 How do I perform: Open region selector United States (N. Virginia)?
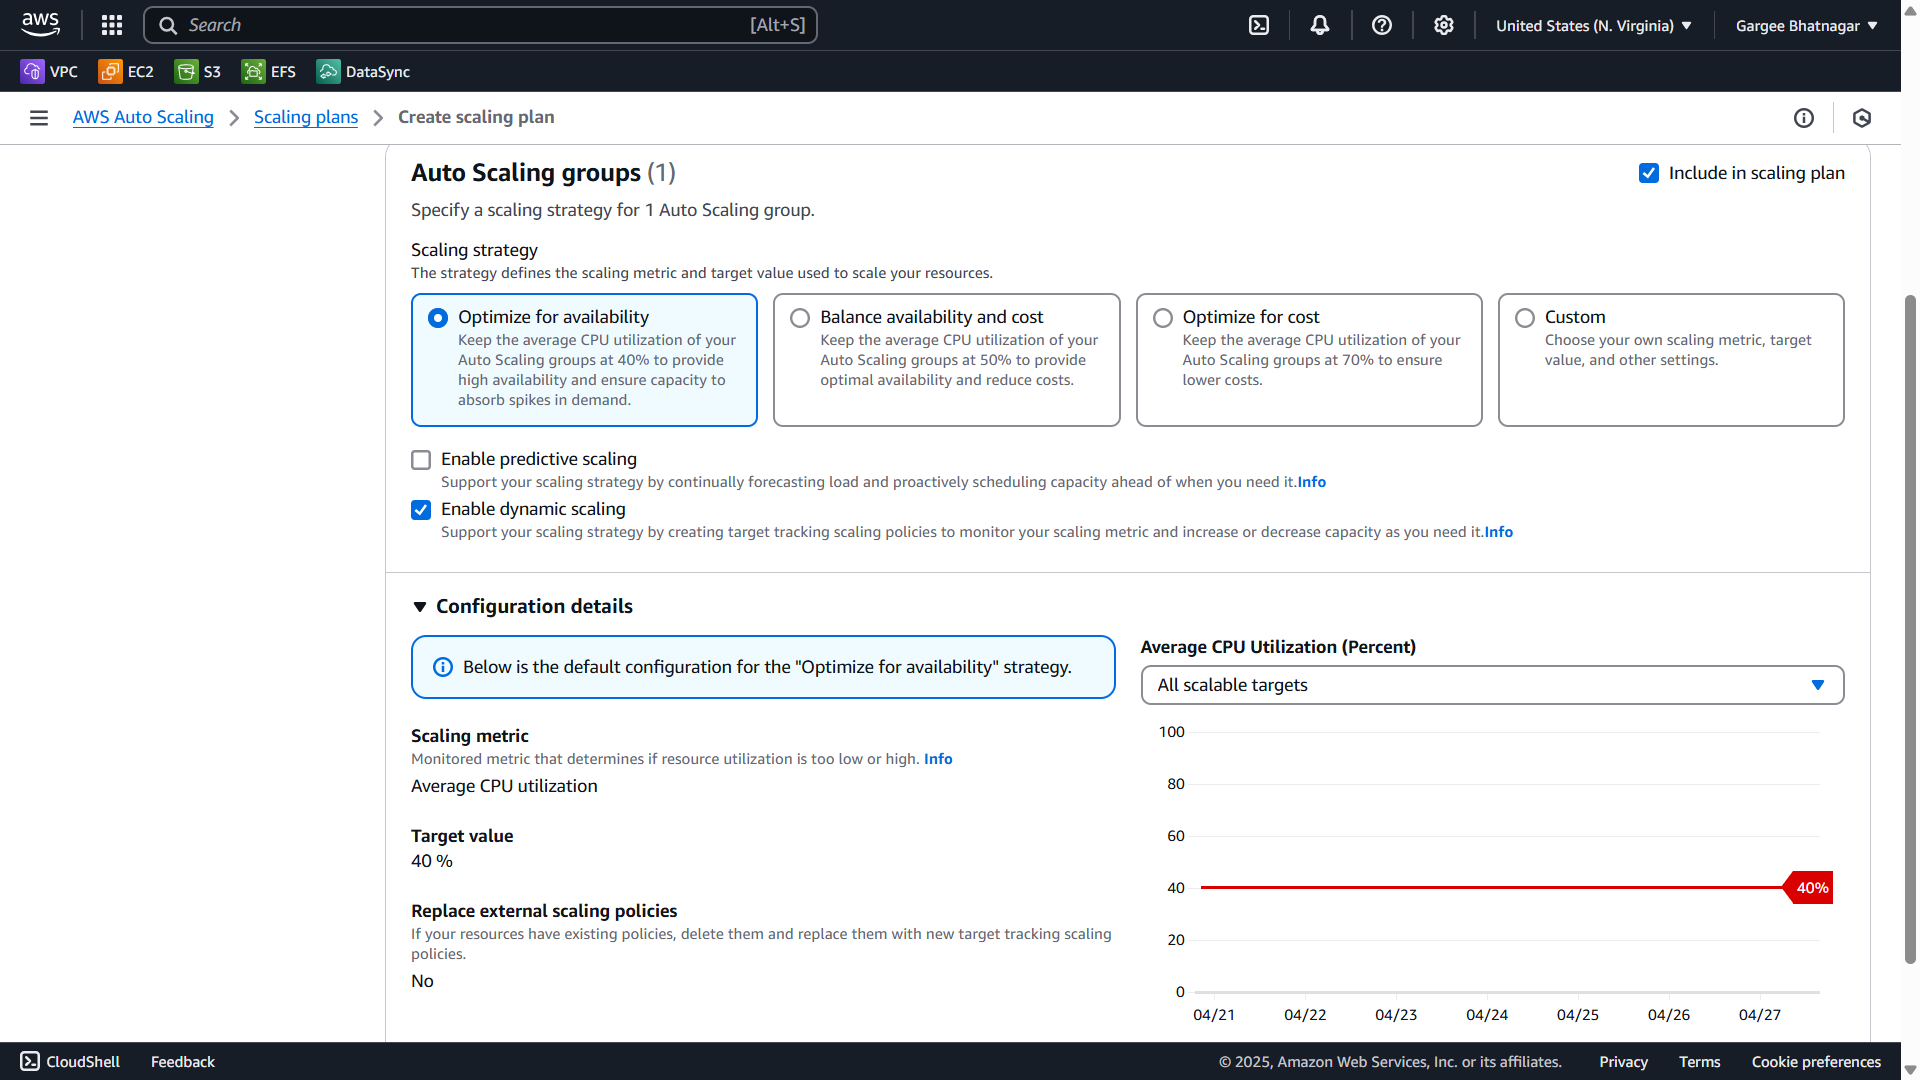(x=1593, y=26)
